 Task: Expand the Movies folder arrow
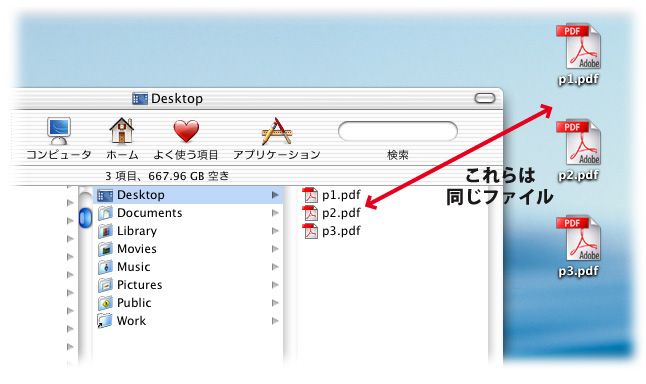[x=275, y=249]
